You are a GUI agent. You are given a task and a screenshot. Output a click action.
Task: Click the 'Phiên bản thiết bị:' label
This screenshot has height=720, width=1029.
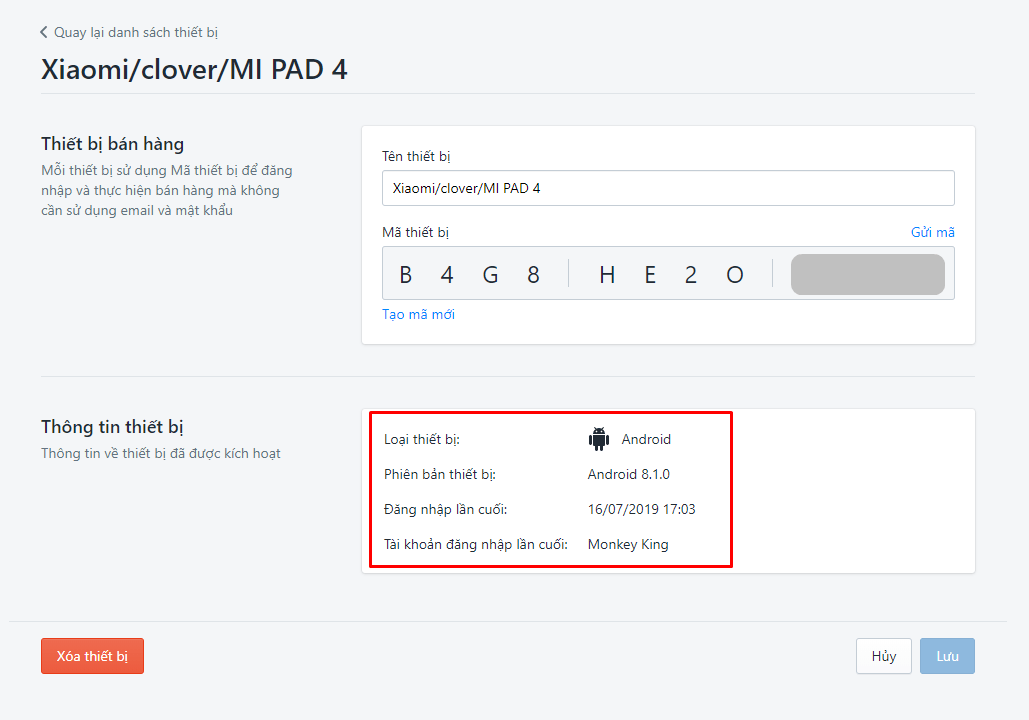440,474
